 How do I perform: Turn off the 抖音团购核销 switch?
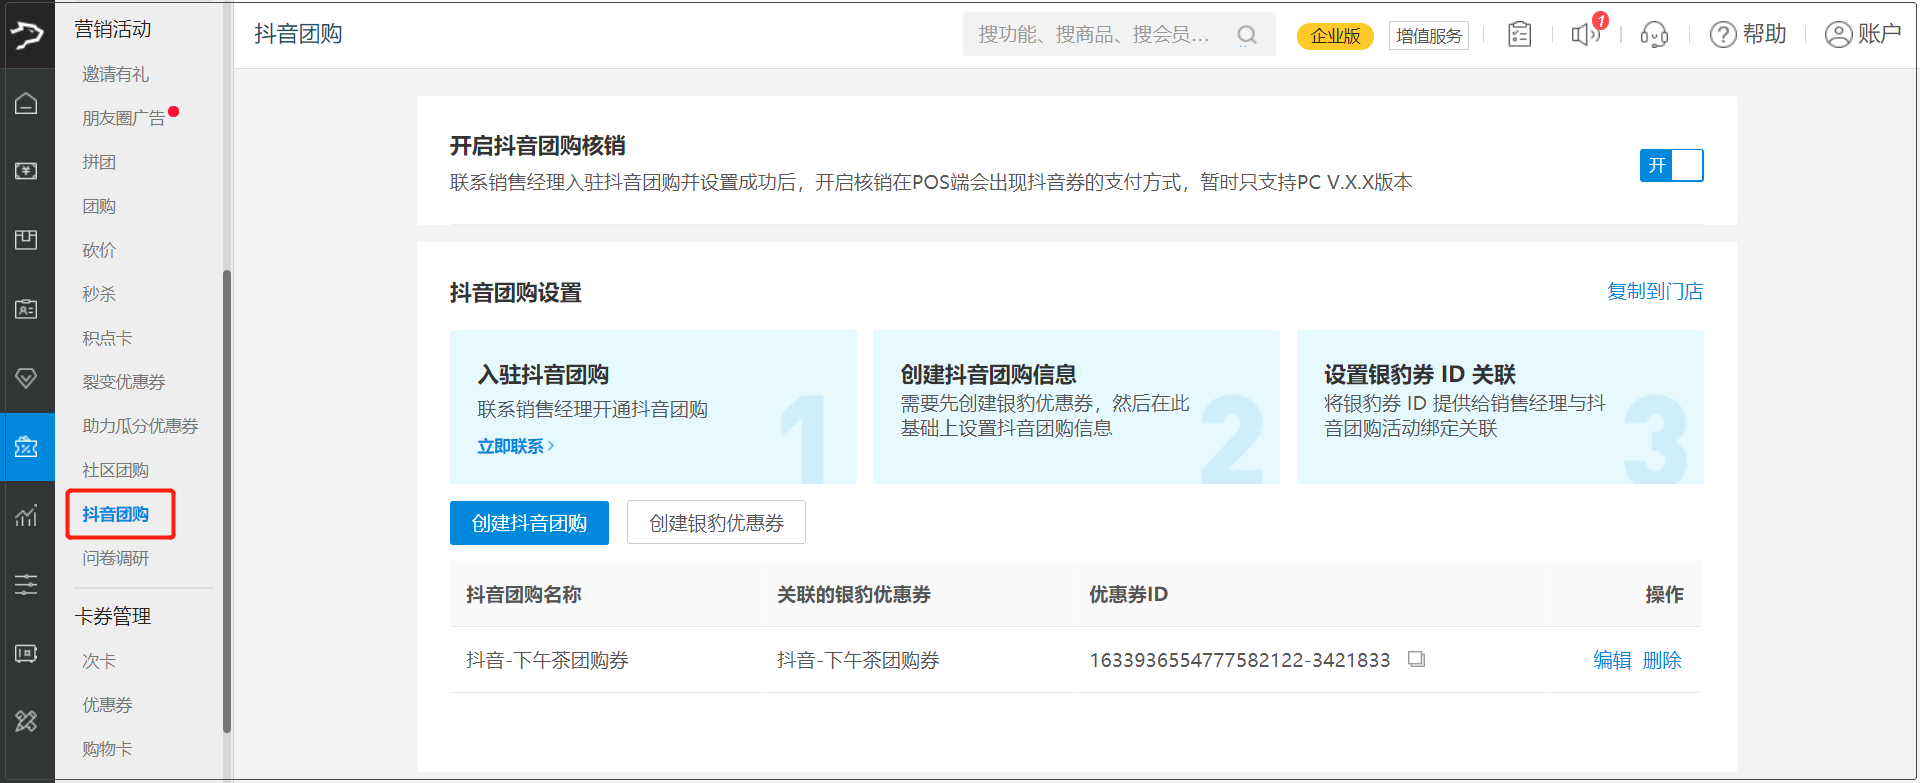click(x=1671, y=165)
